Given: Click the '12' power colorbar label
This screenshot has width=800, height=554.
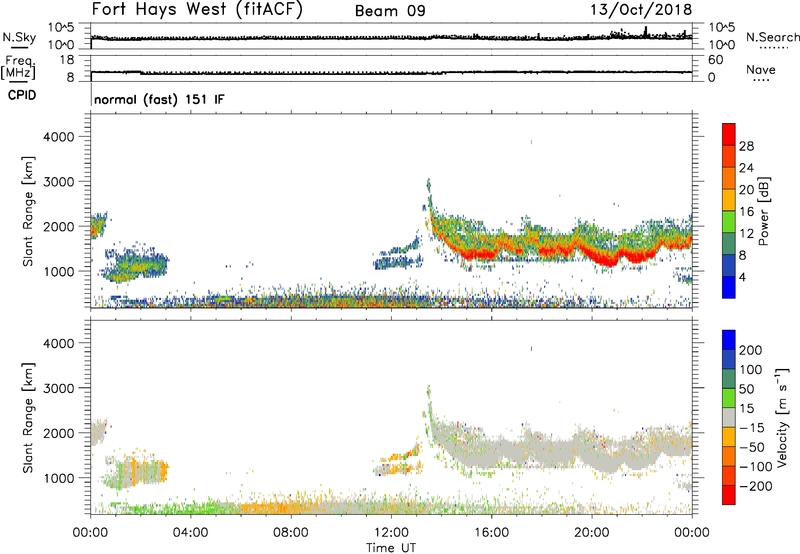Looking at the screenshot, I should click(x=746, y=234).
